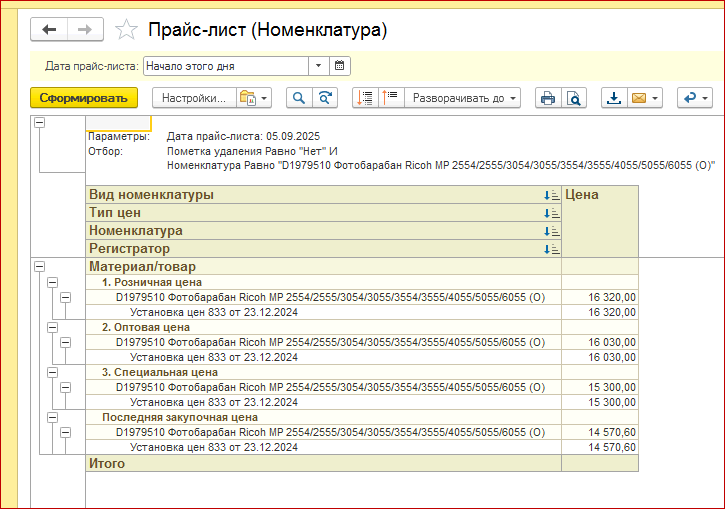Collapse the Последняя закупочная цена group
Viewport: 725px width, 509px height.
pos(53,417)
